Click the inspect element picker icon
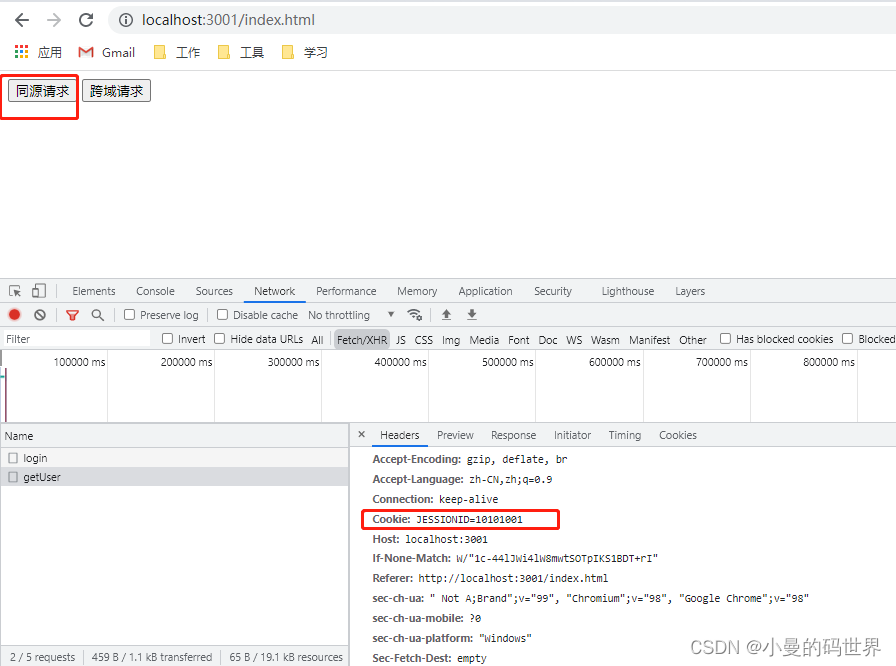The image size is (896, 666). pyautogui.click(x=15, y=291)
